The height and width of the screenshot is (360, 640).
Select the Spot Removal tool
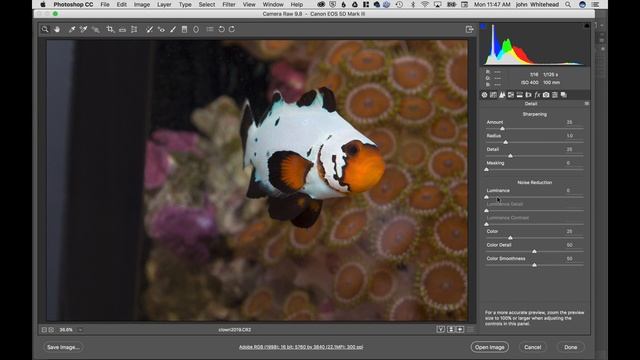pos(149,29)
